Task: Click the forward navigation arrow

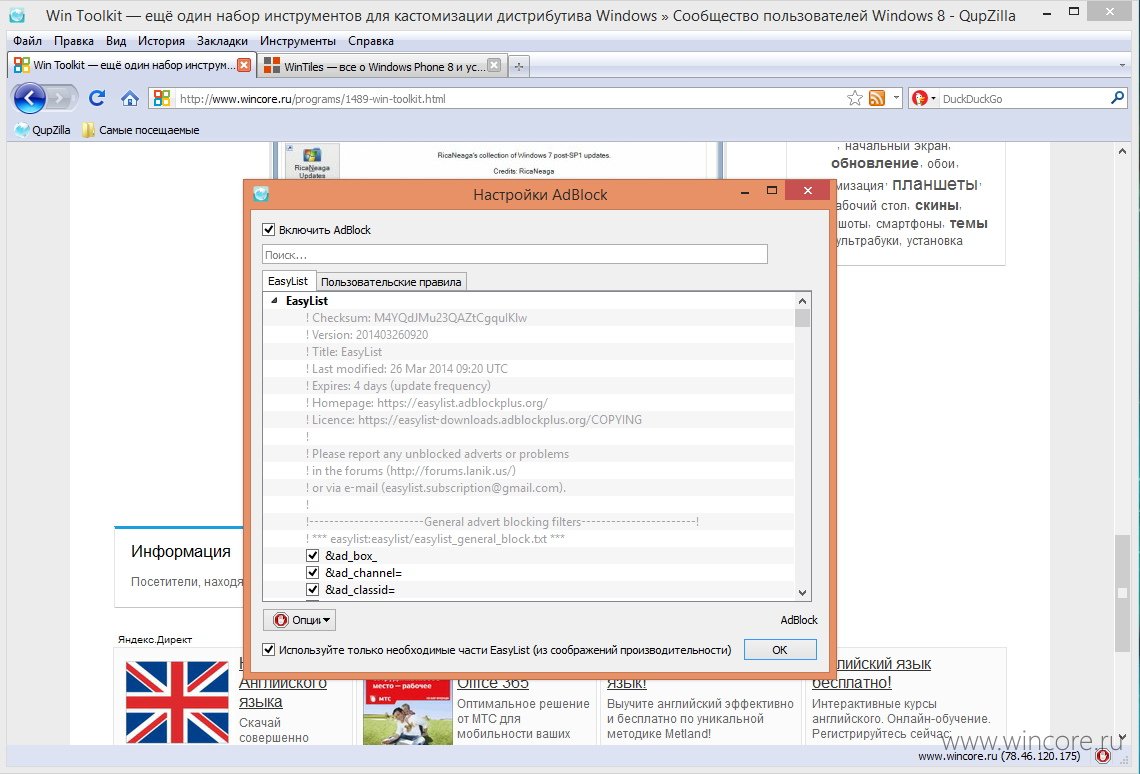Action: click(x=63, y=98)
